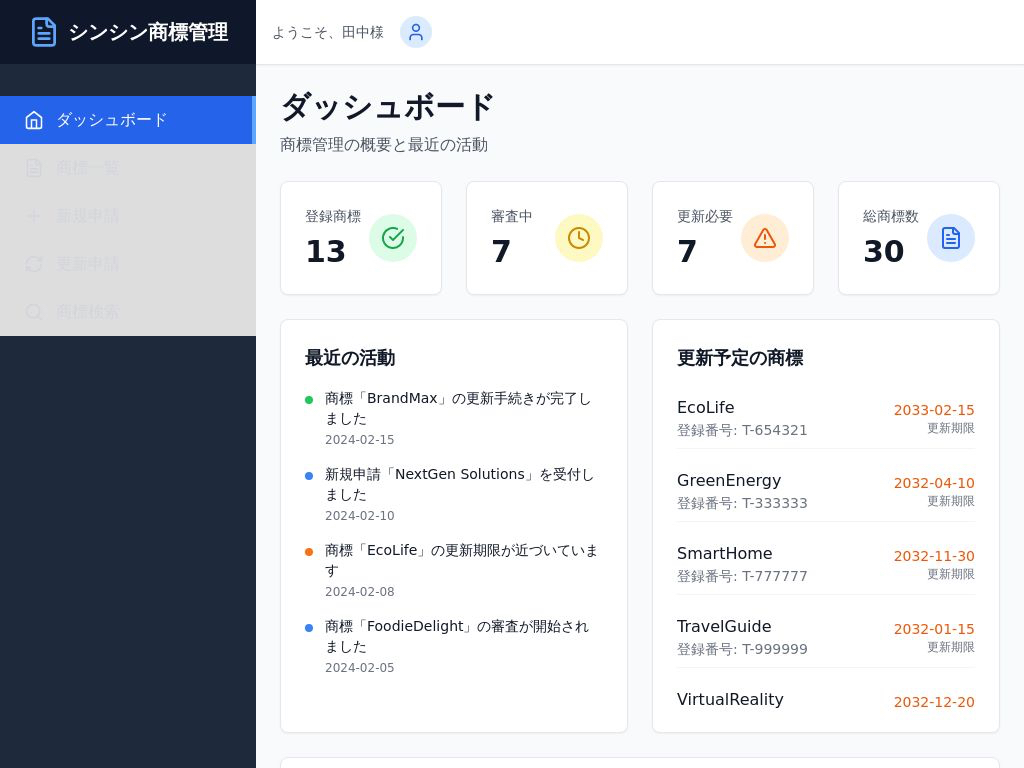Click the refresh icon for 更新申請
The width and height of the screenshot is (1024, 768).
click(x=34, y=264)
